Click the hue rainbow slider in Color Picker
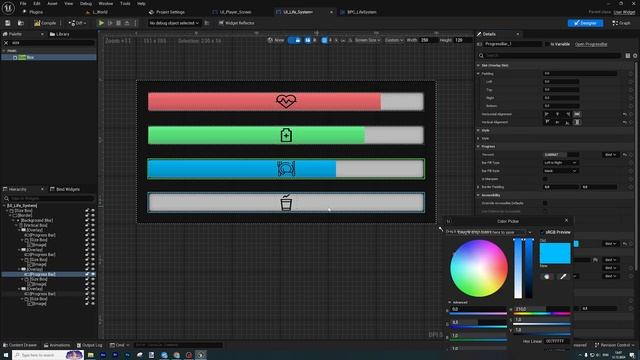 point(542,313)
